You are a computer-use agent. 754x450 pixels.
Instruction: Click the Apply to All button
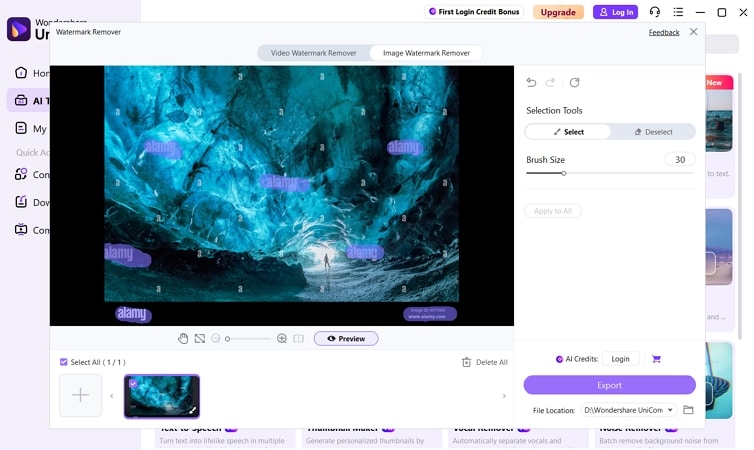point(553,211)
